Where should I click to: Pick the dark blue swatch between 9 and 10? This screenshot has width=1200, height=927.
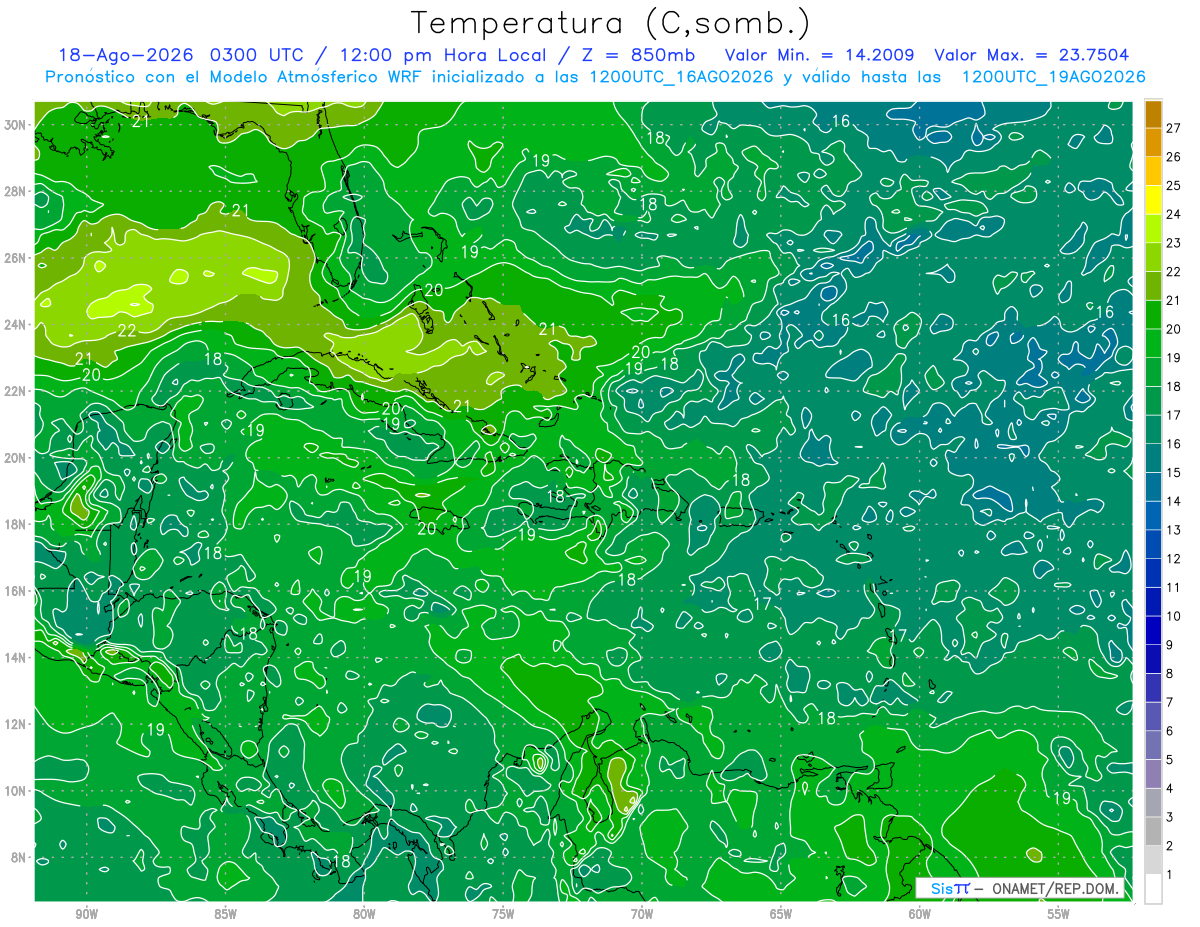coord(1153,630)
